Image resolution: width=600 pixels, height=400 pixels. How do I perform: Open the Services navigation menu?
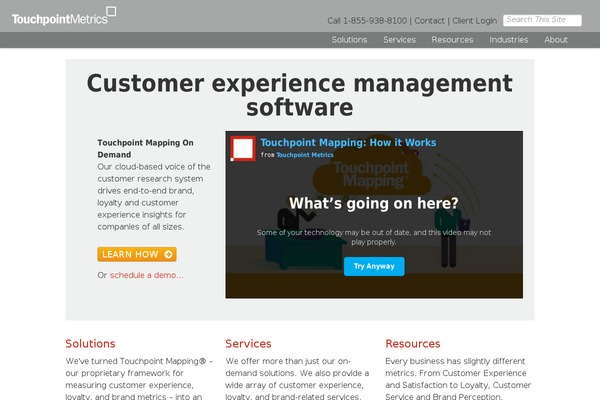[x=399, y=40]
